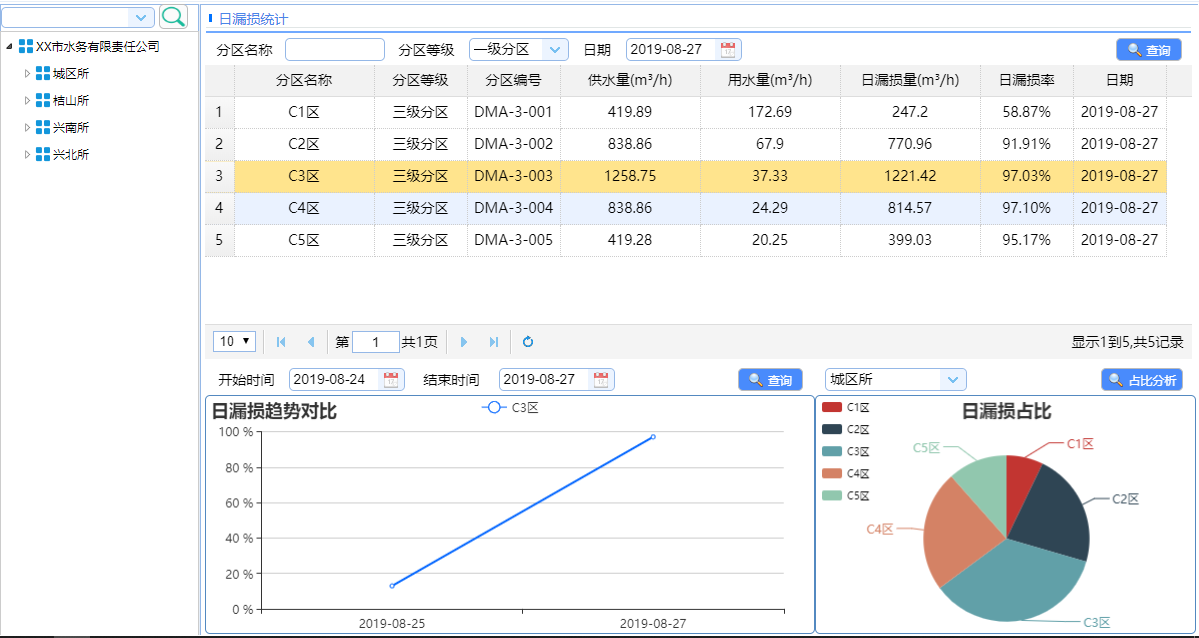The height and width of the screenshot is (638, 1199).
Task: Toggle the C4区 pie legend swatch
Action: click(832, 474)
